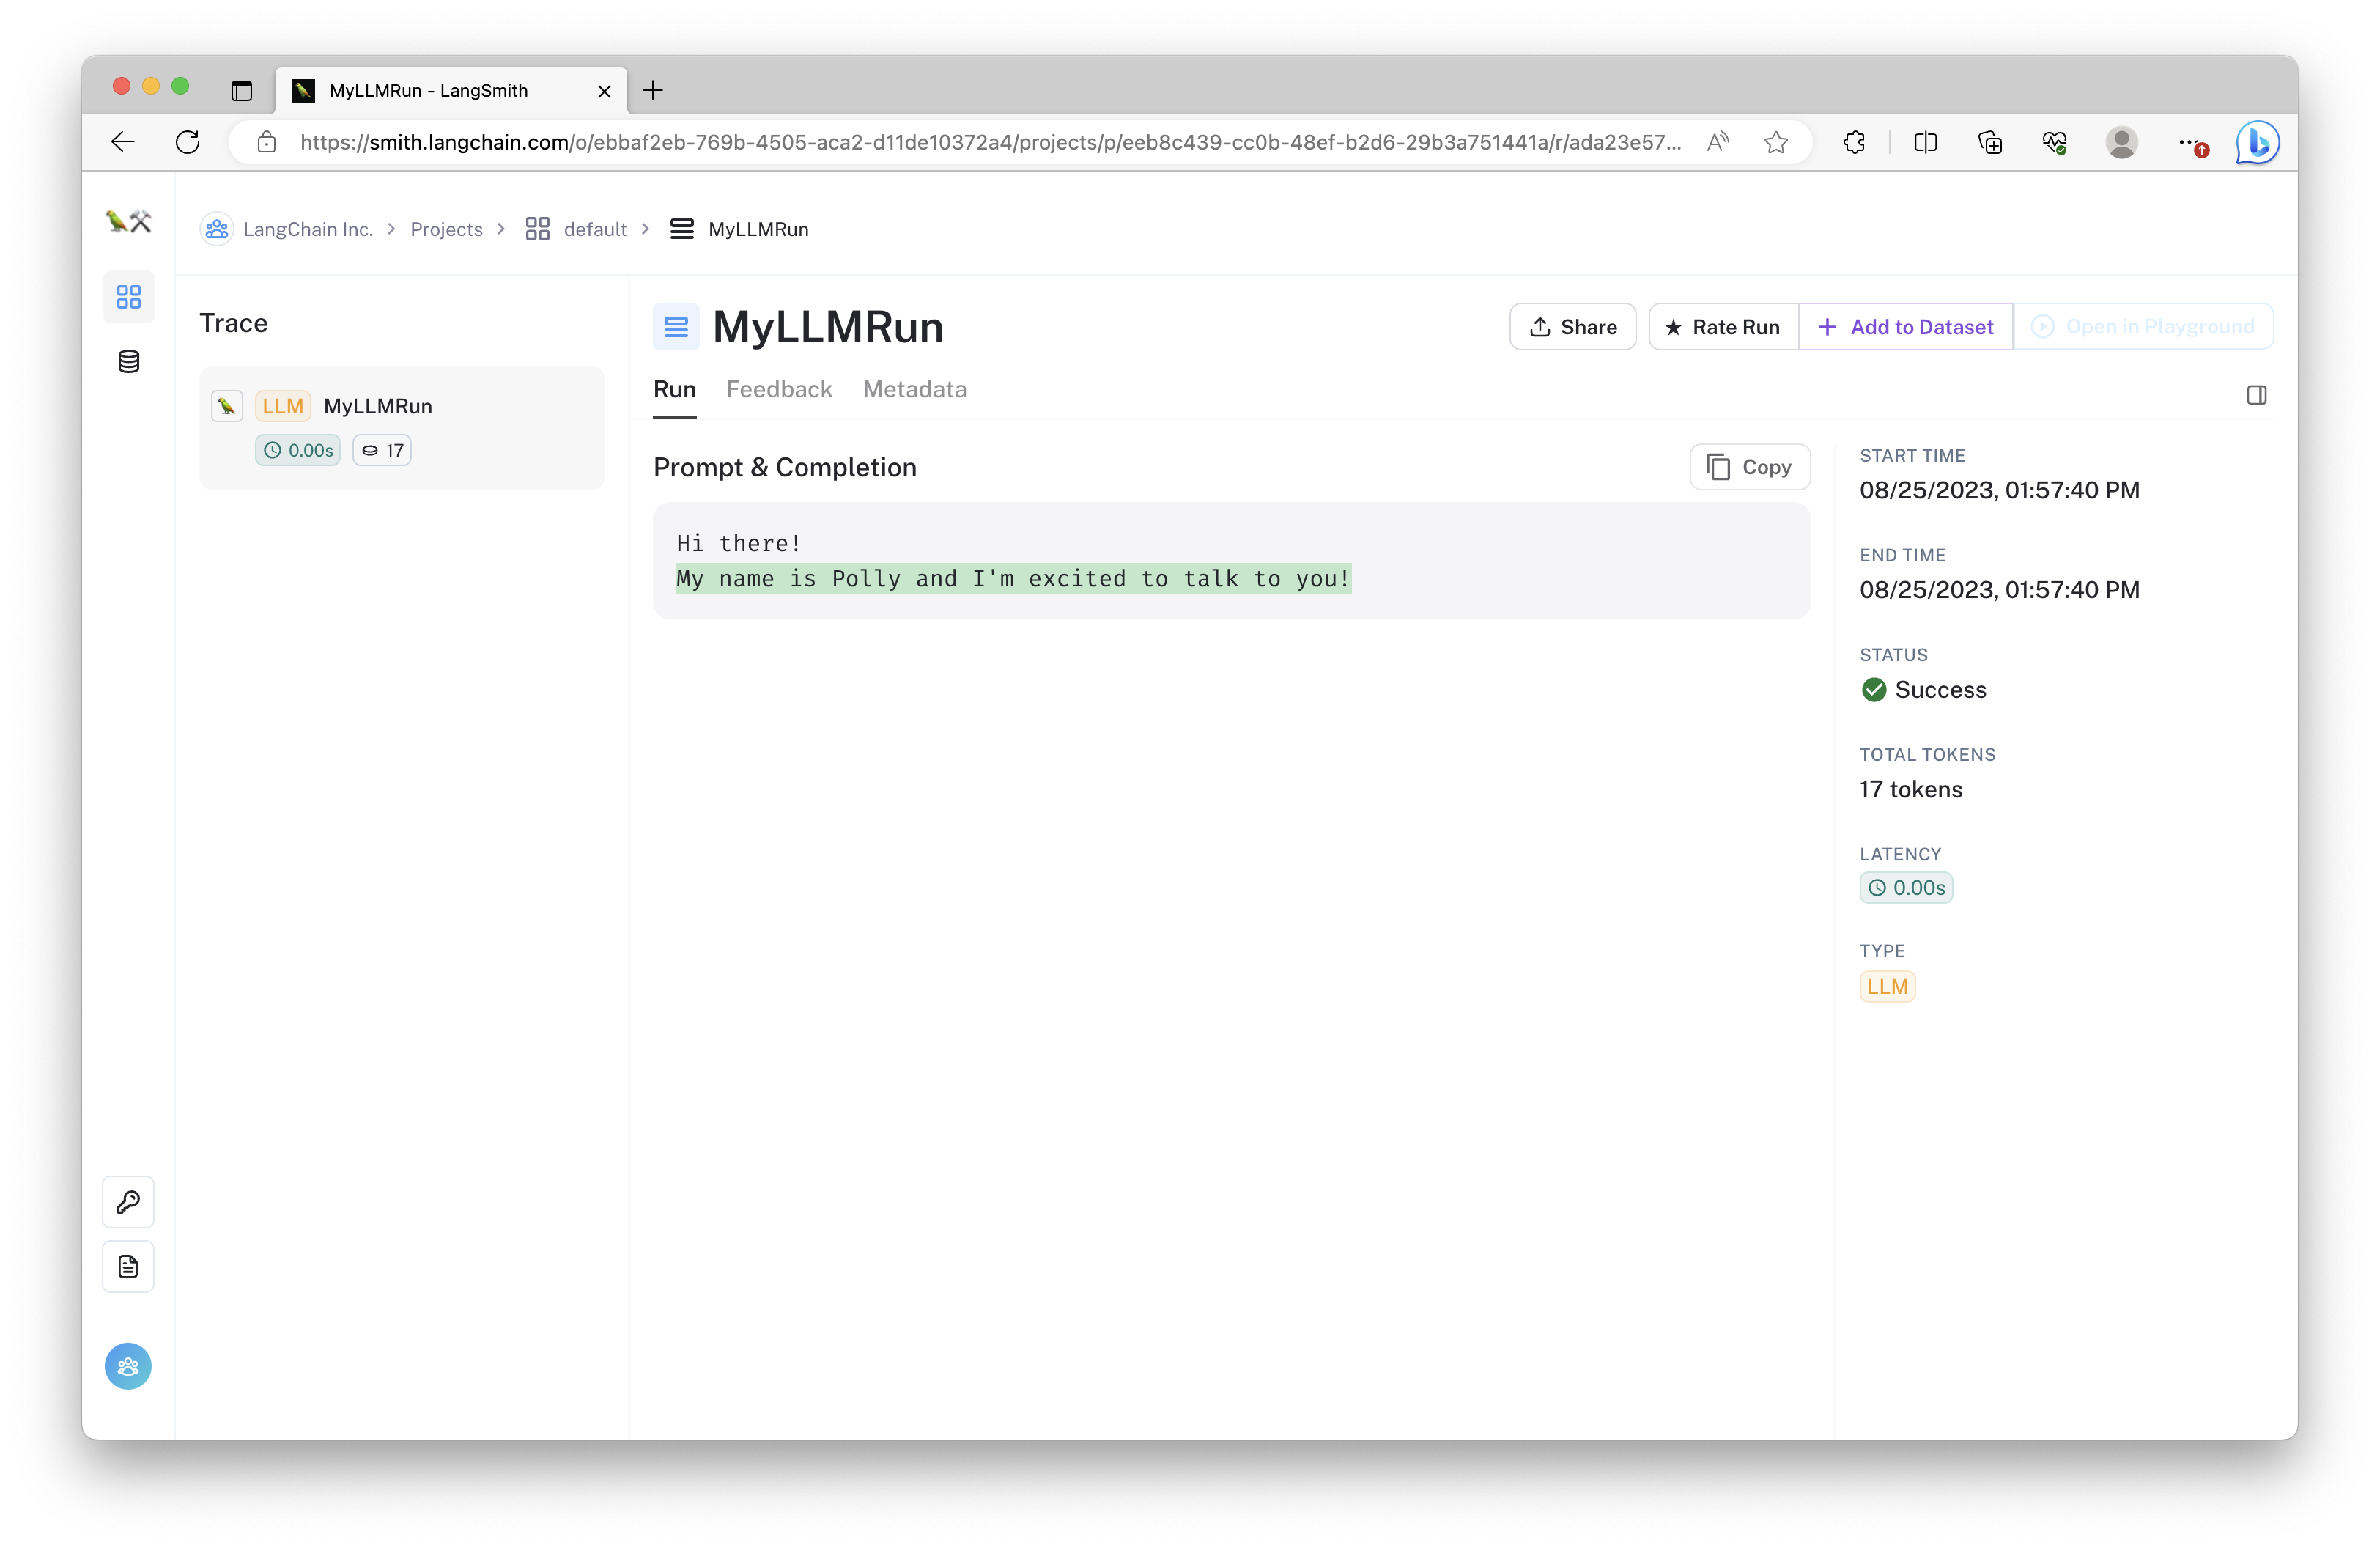The width and height of the screenshot is (2380, 1548).
Task: Toggle the split-view layout icon
Action: click(2257, 394)
